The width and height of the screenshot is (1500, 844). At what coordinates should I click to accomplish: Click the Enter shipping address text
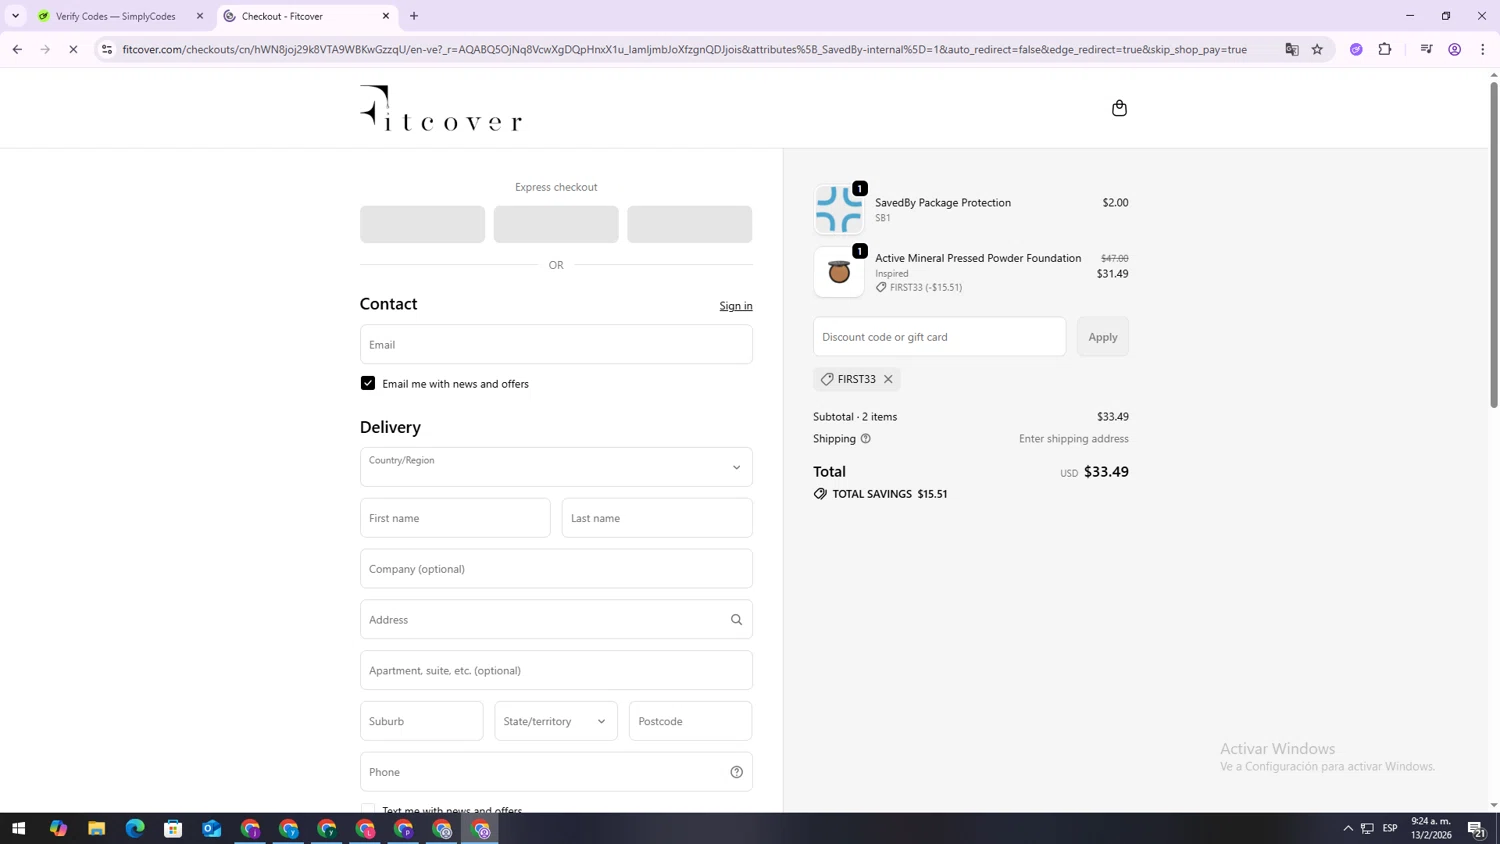coord(1074,439)
